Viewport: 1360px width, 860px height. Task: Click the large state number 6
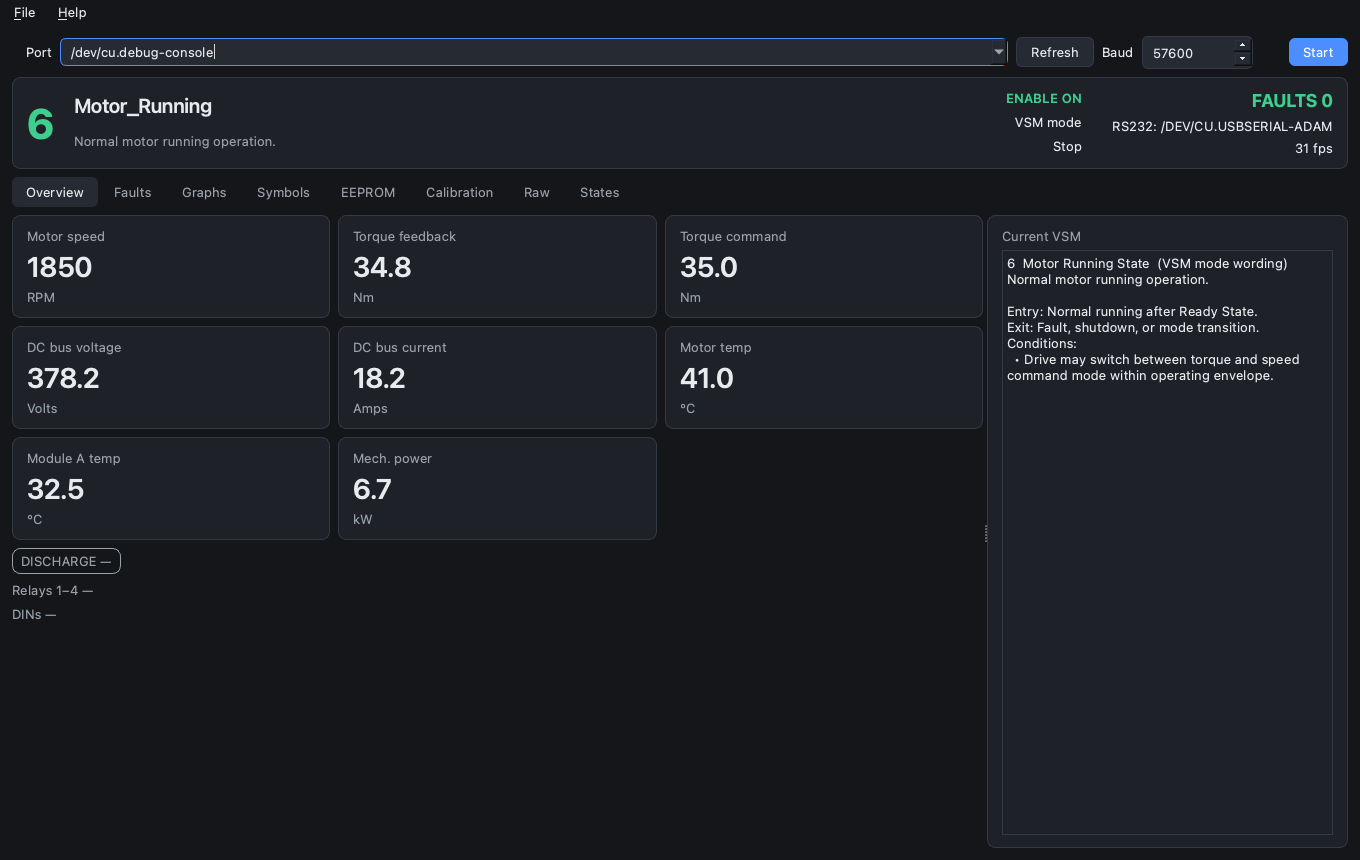[x=40, y=124]
